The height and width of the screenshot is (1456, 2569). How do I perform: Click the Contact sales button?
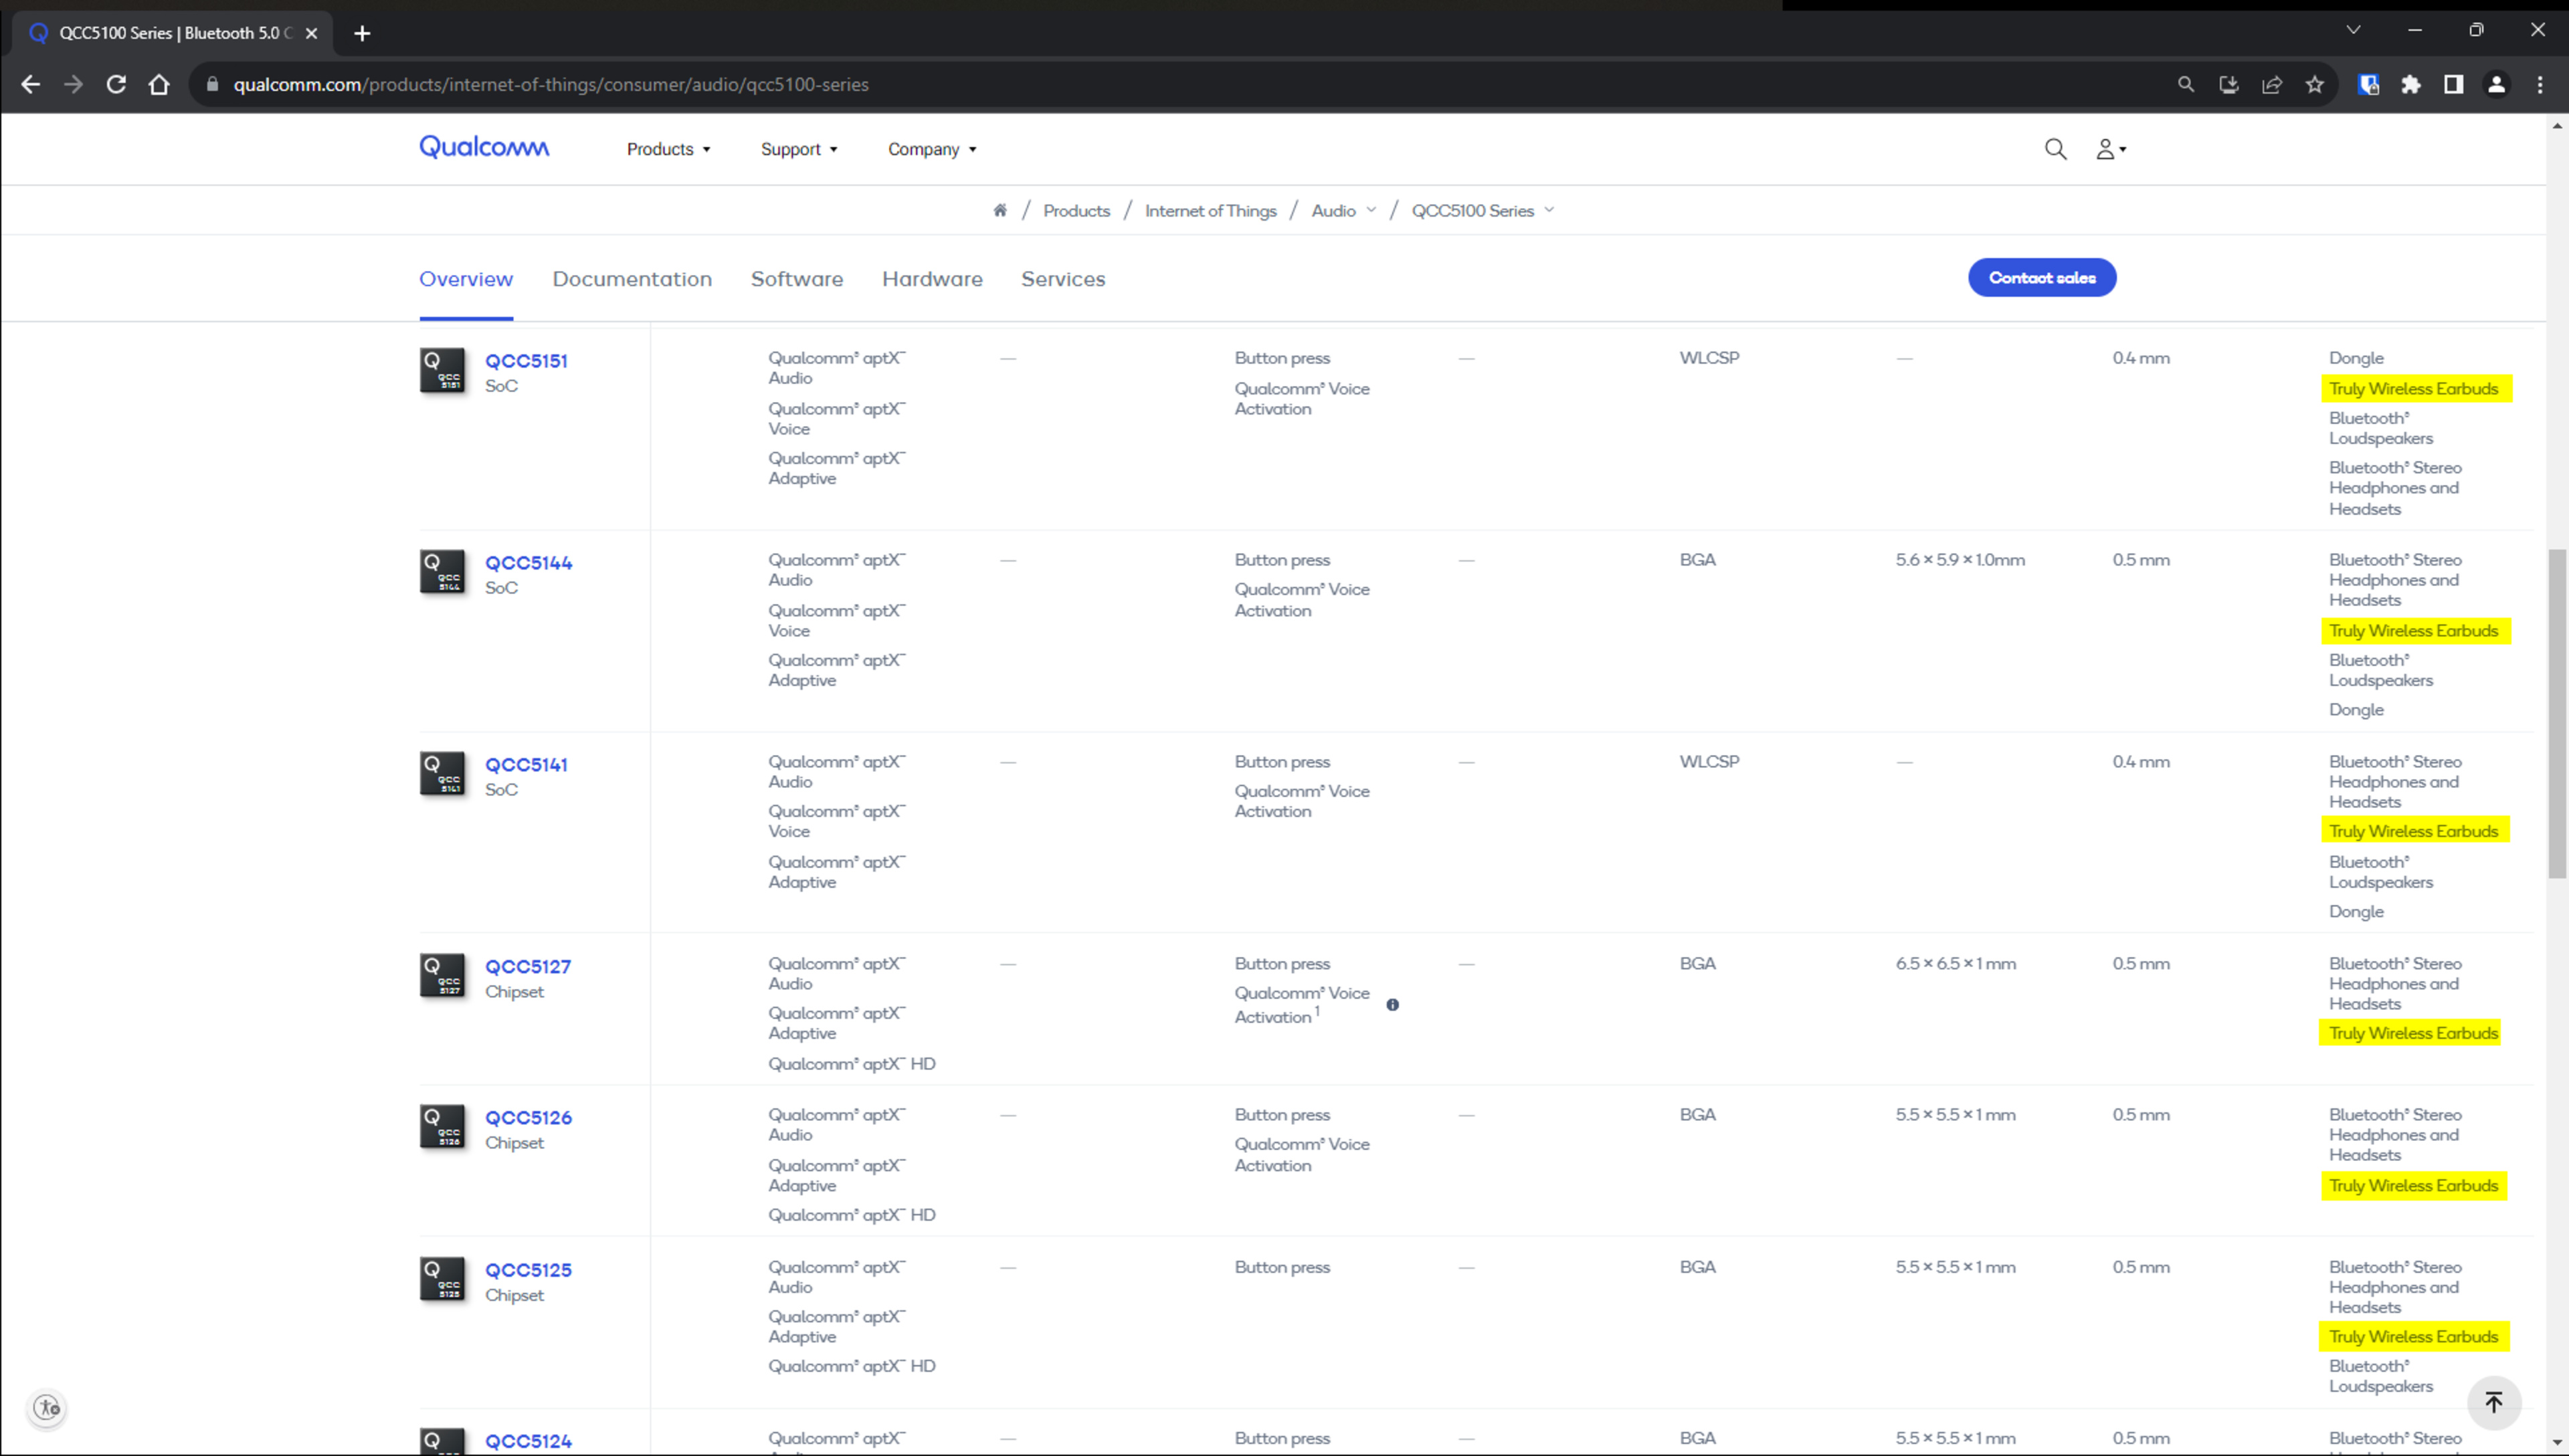pos(2041,278)
